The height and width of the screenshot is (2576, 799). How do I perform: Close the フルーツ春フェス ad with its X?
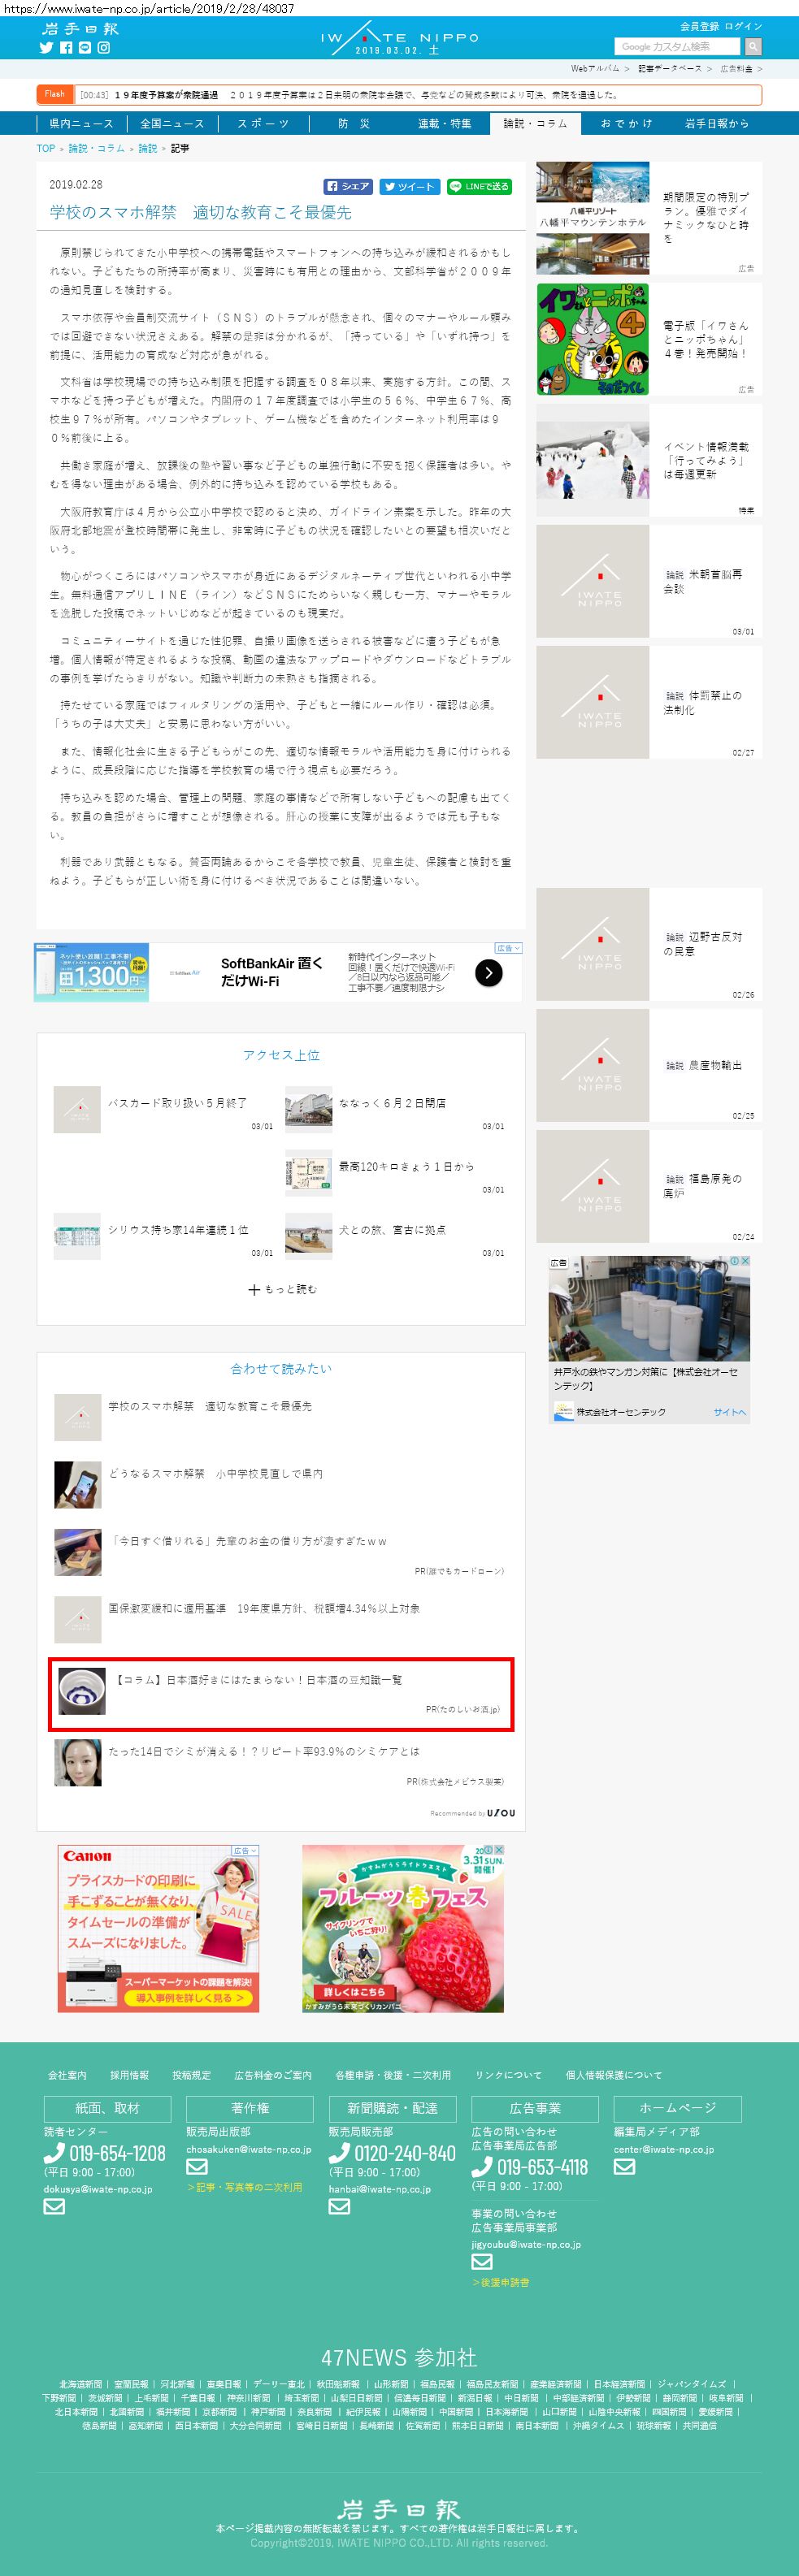point(499,1850)
